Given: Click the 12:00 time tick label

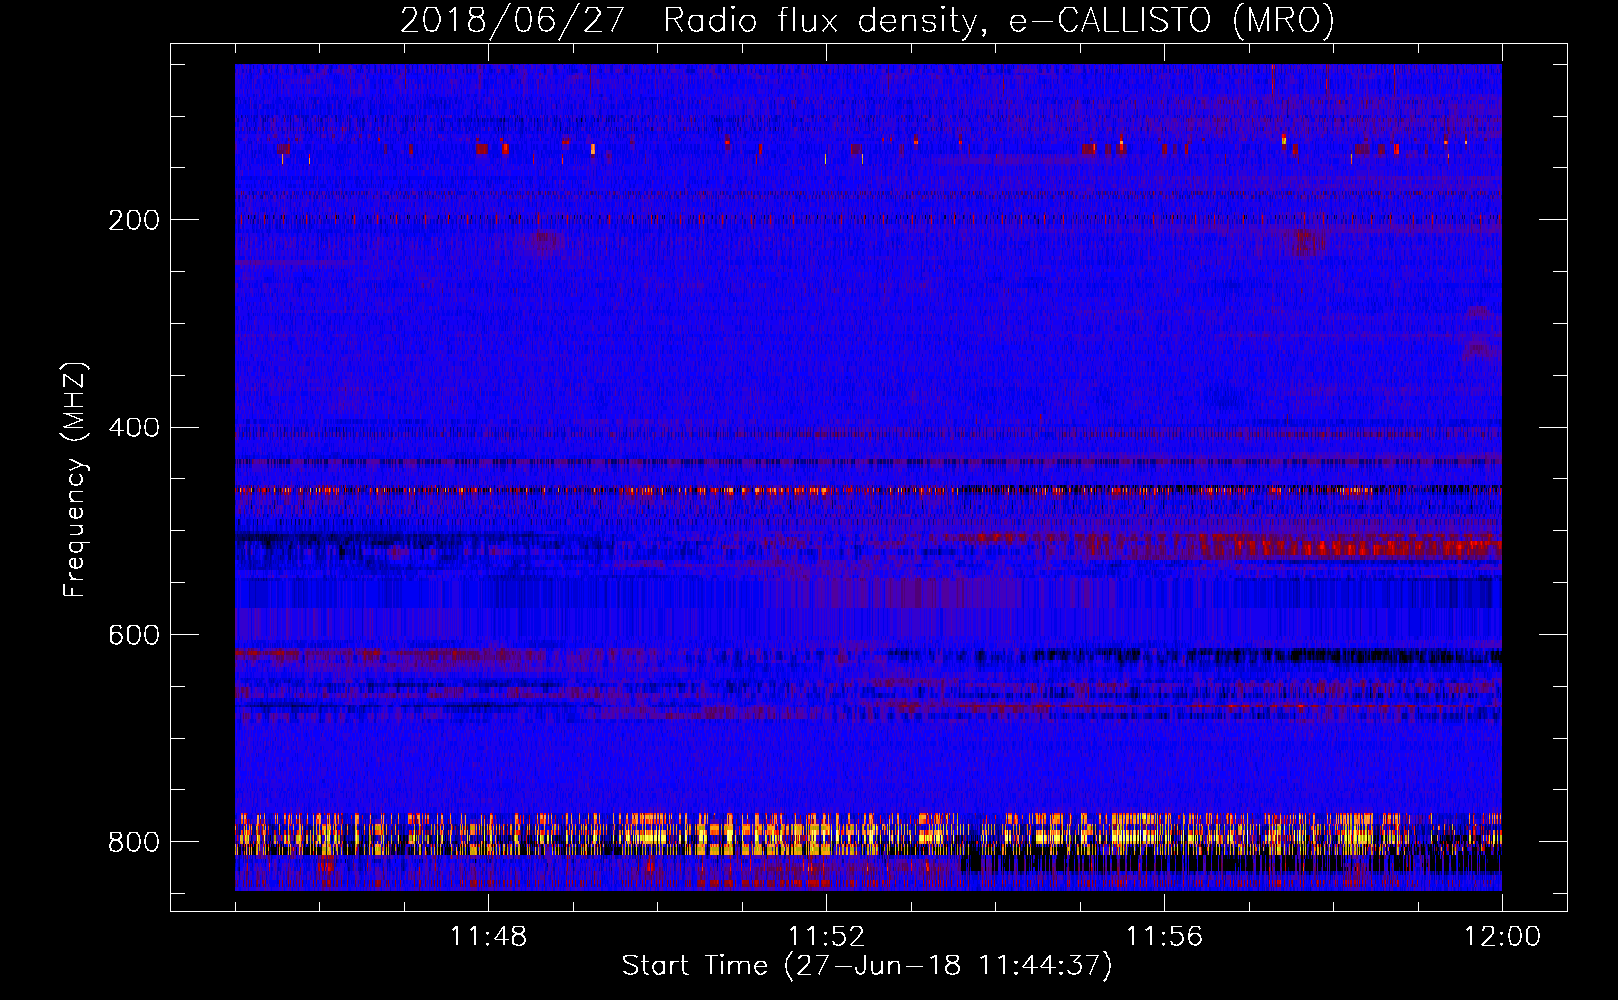Looking at the screenshot, I should click(x=1502, y=937).
